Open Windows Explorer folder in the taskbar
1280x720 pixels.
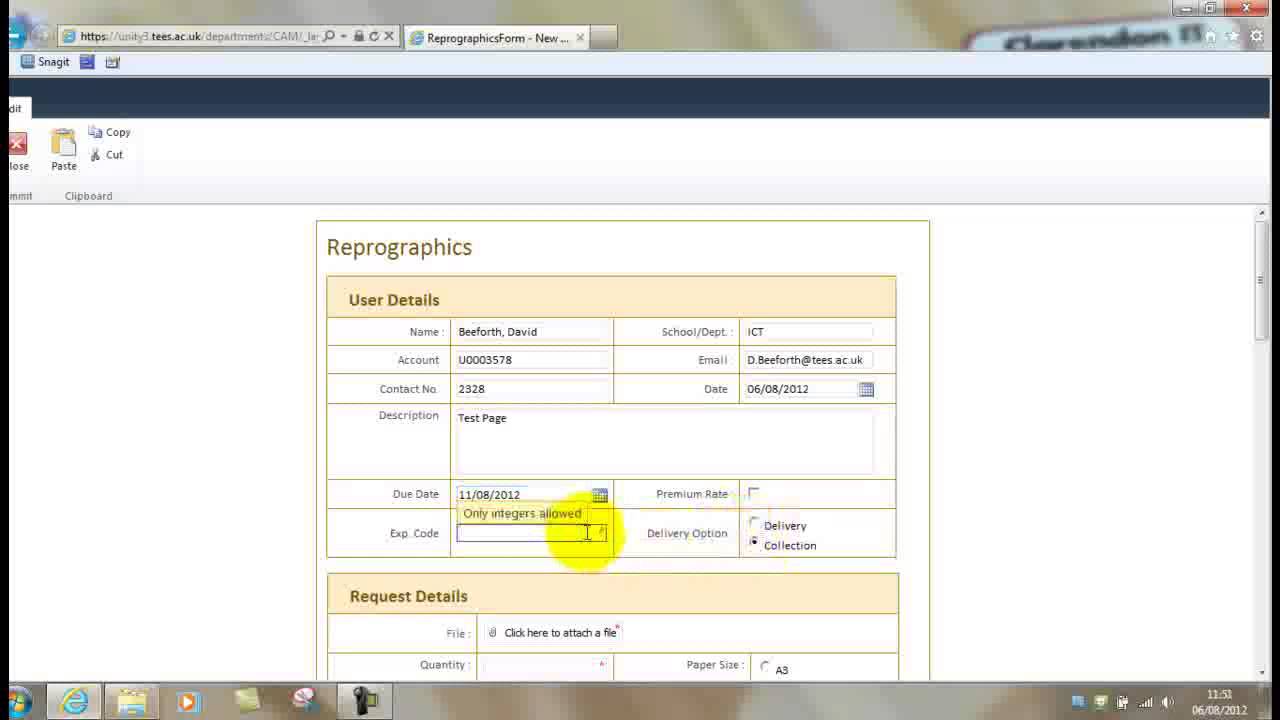point(132,701)
